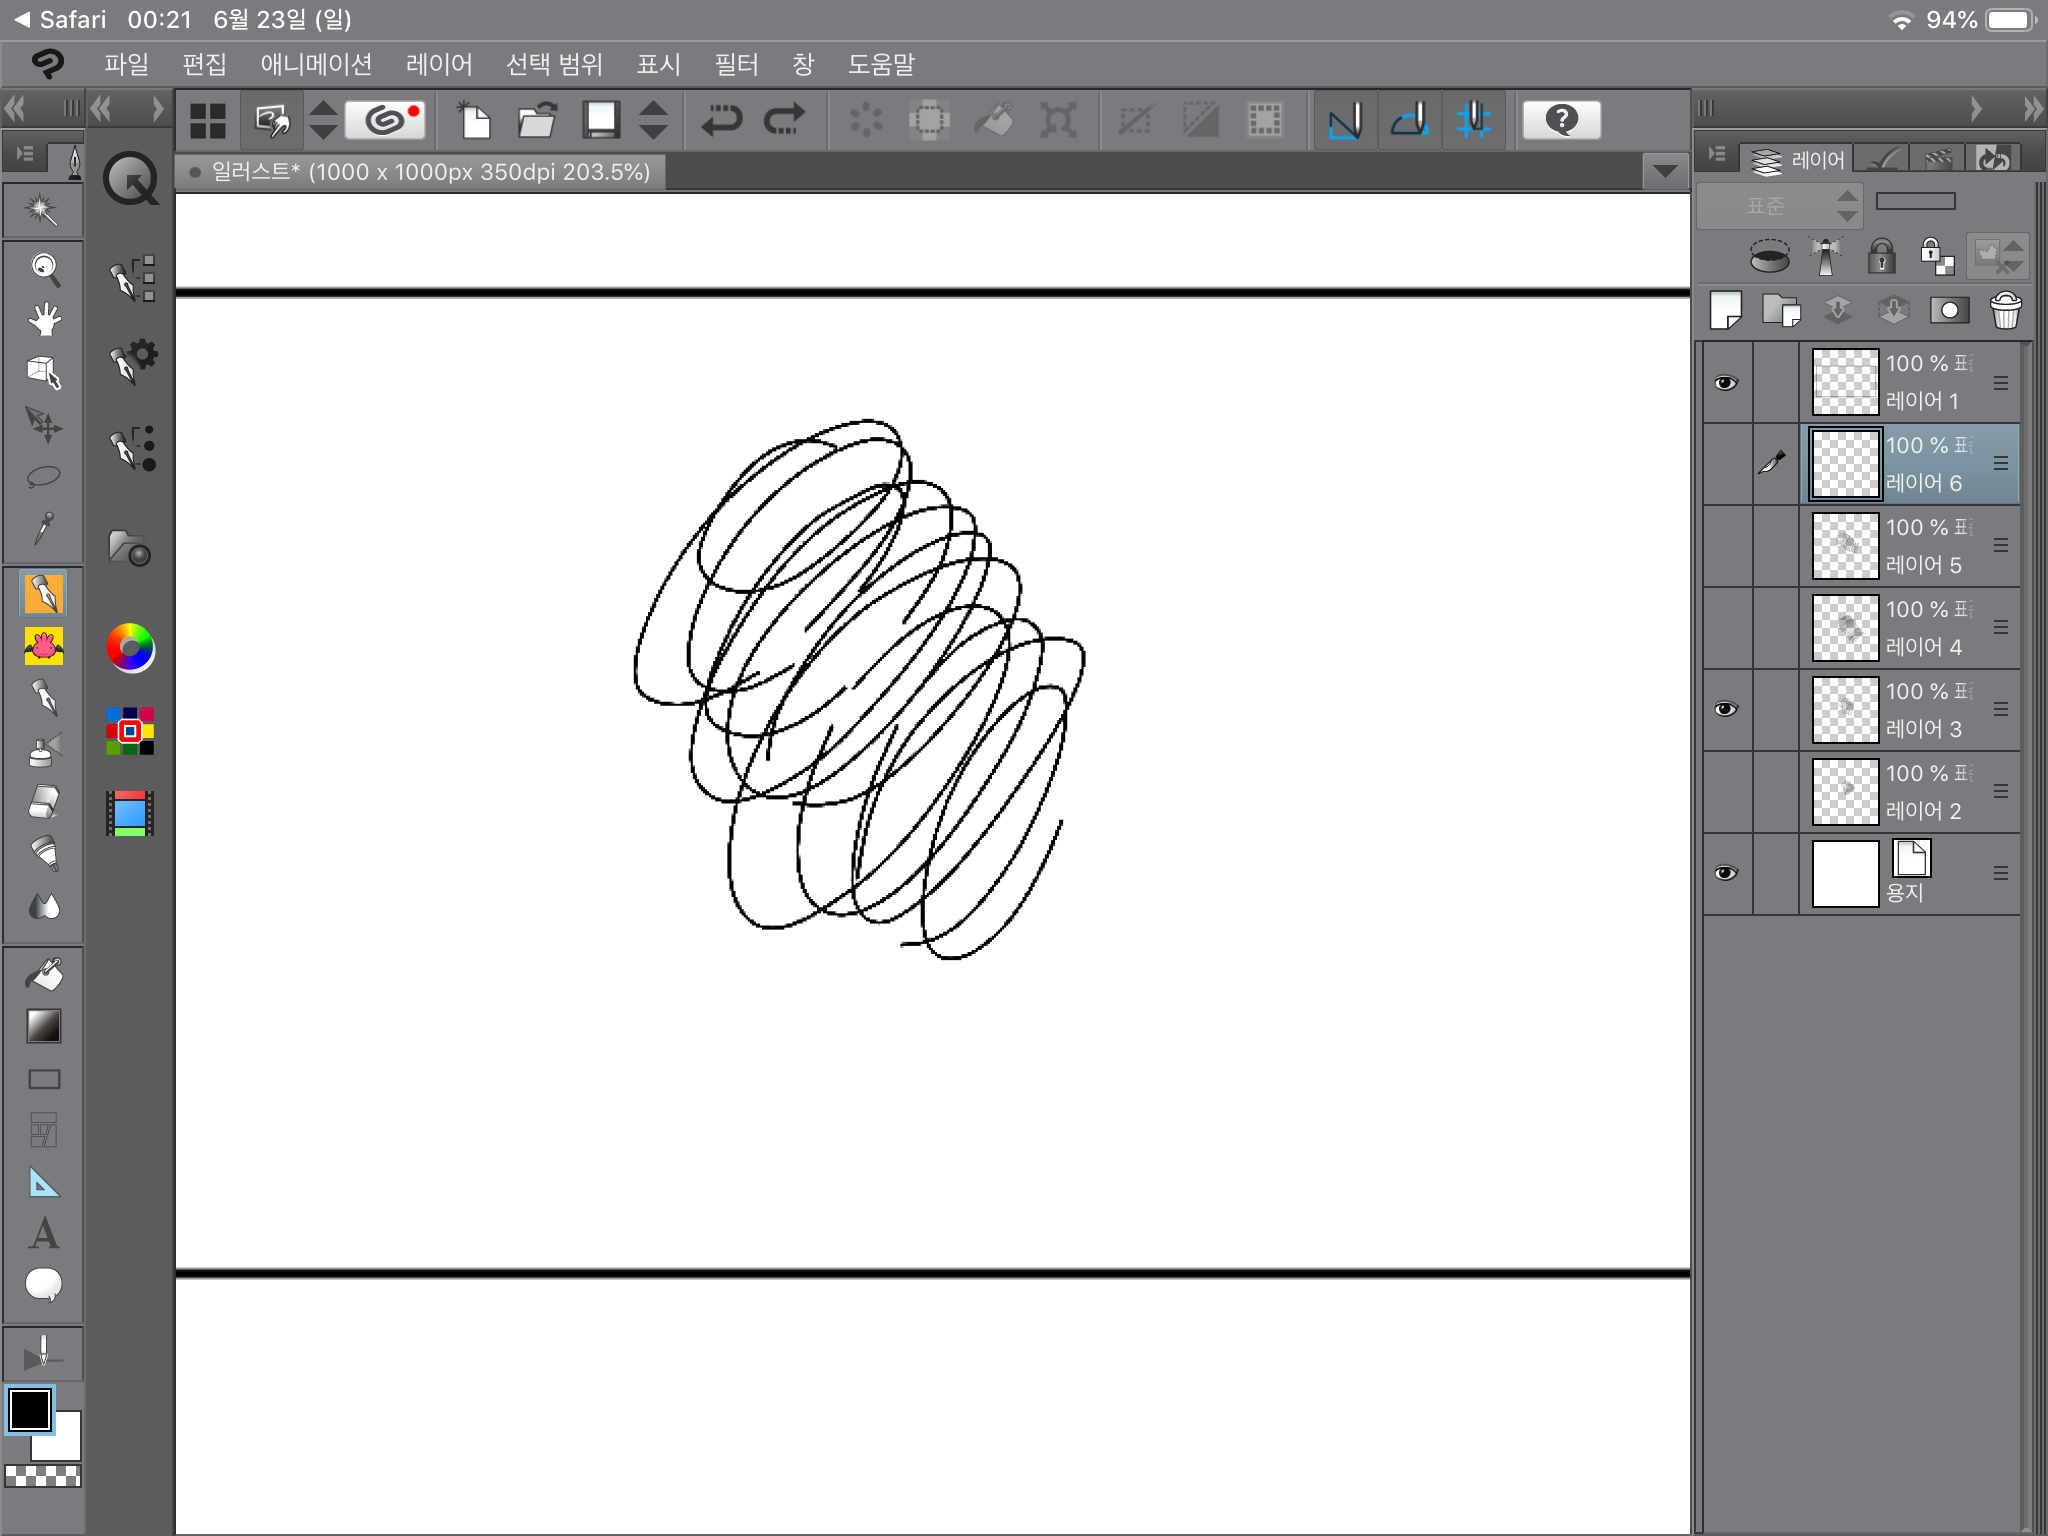Open the 애니메이션 menu
The image size is (2048, 1536).
coord(316,65)
